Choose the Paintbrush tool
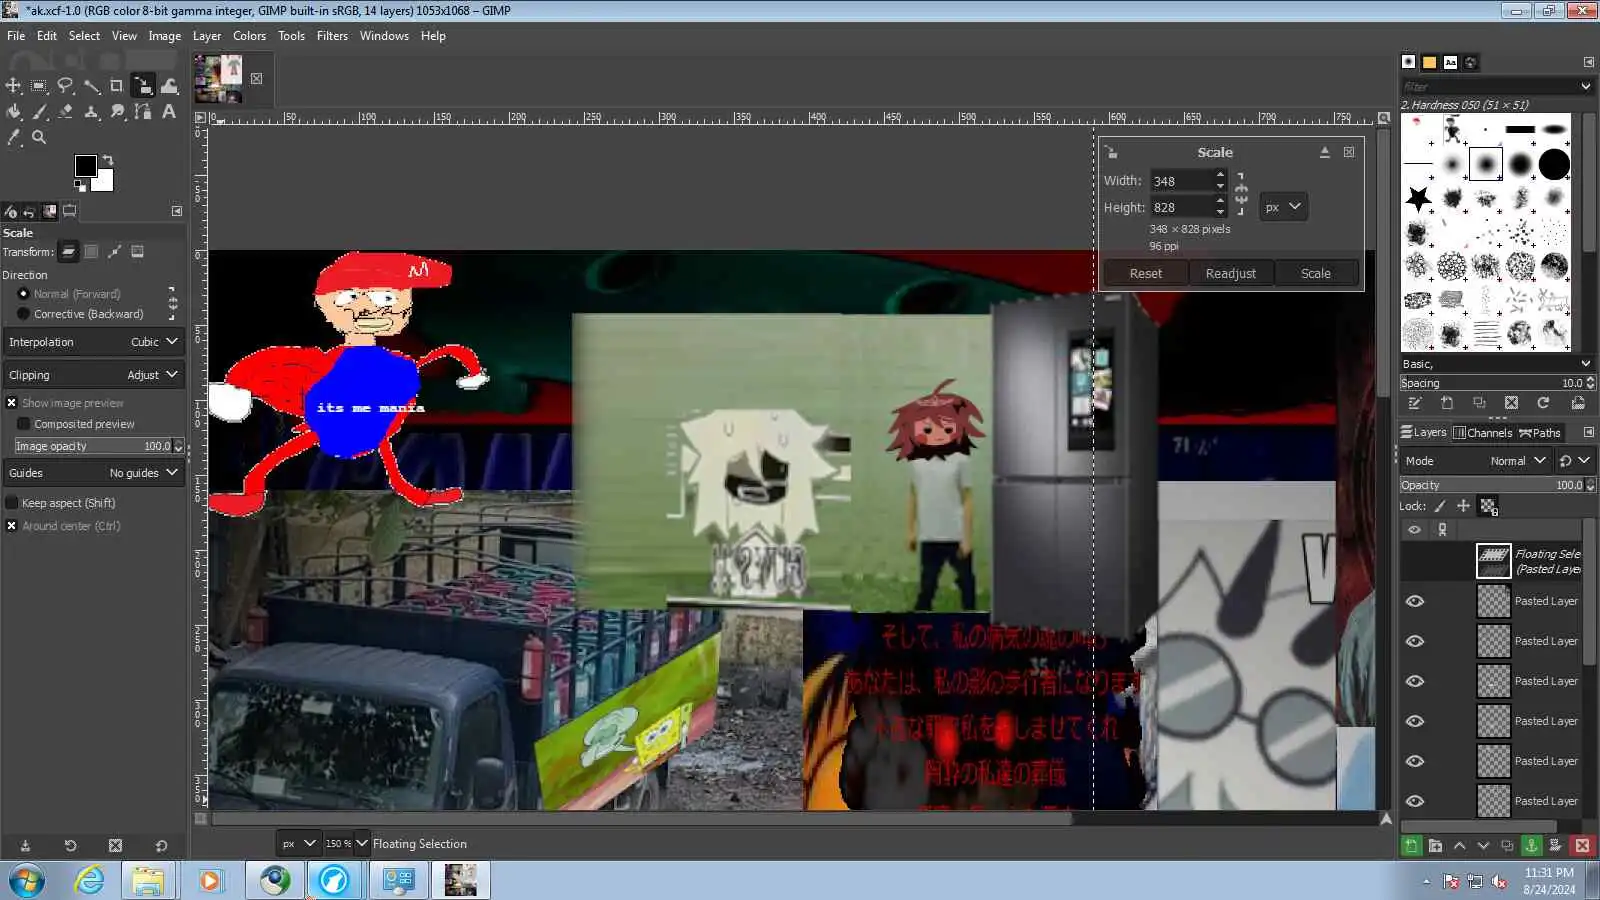Viewport: 1600px width, 900px height. tap(39, 112)
